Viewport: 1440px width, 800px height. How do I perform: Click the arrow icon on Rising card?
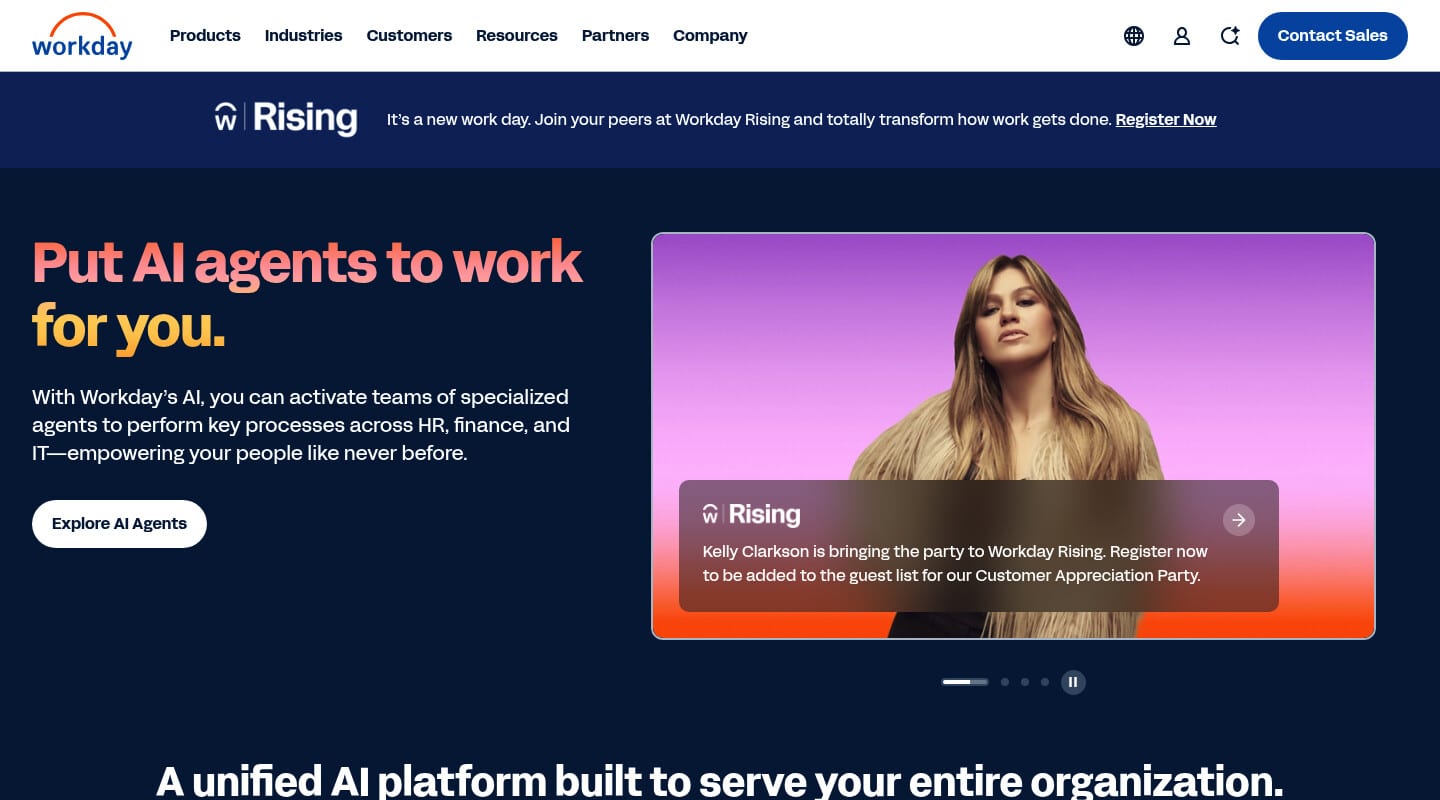point(1239,520)
